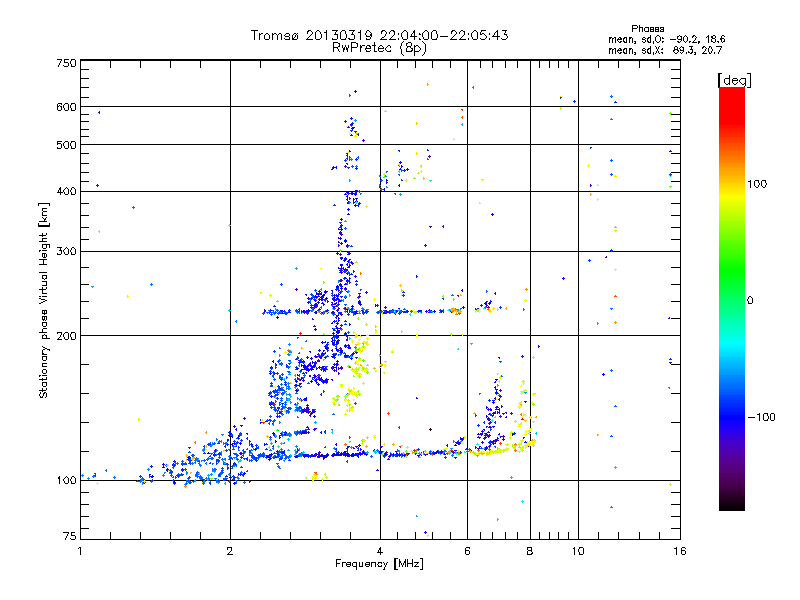Click the '100' colorbar tick label
This screenshot has width=800, height=600.
[x=757, y=184]
